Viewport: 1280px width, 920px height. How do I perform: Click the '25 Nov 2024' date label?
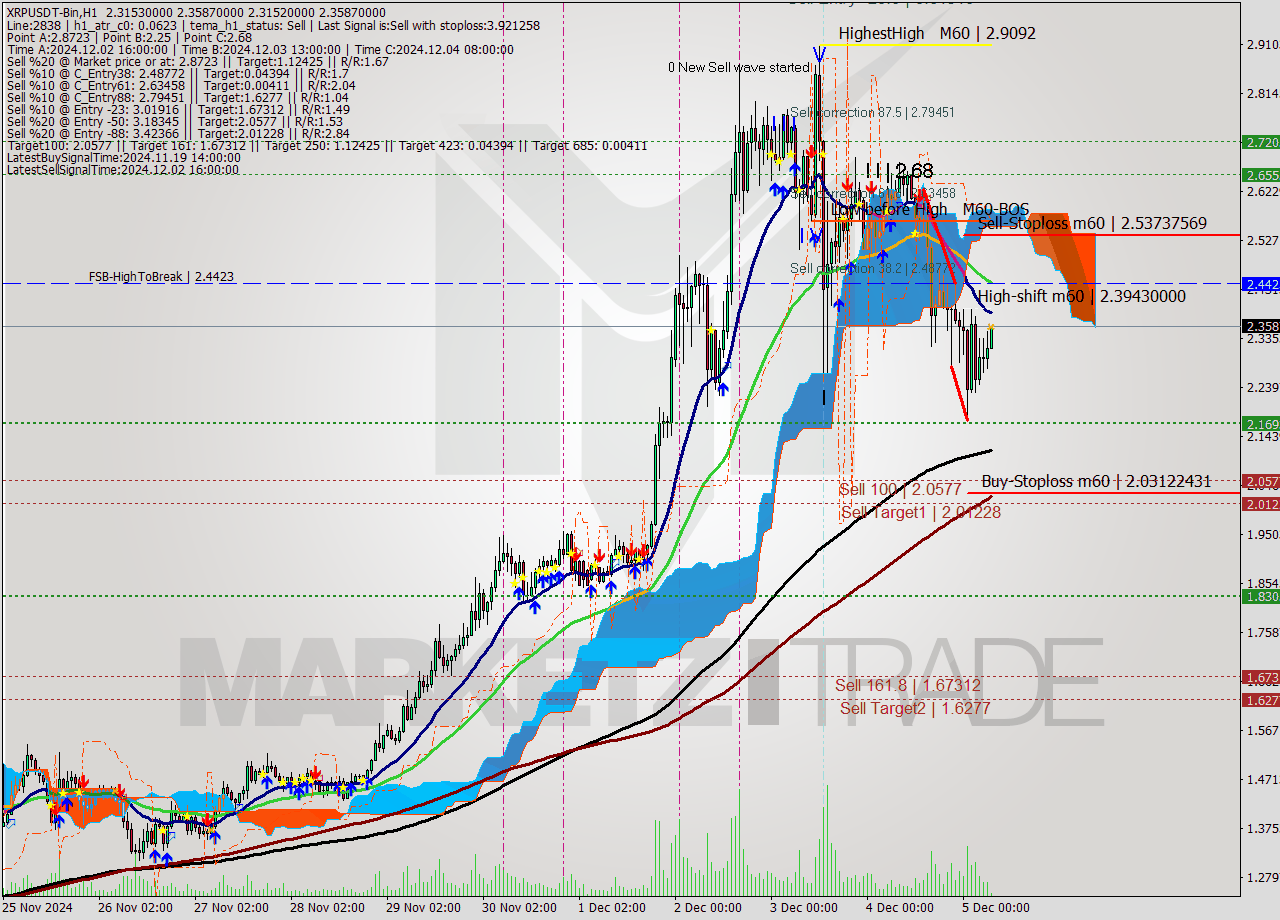coord(37,908)
